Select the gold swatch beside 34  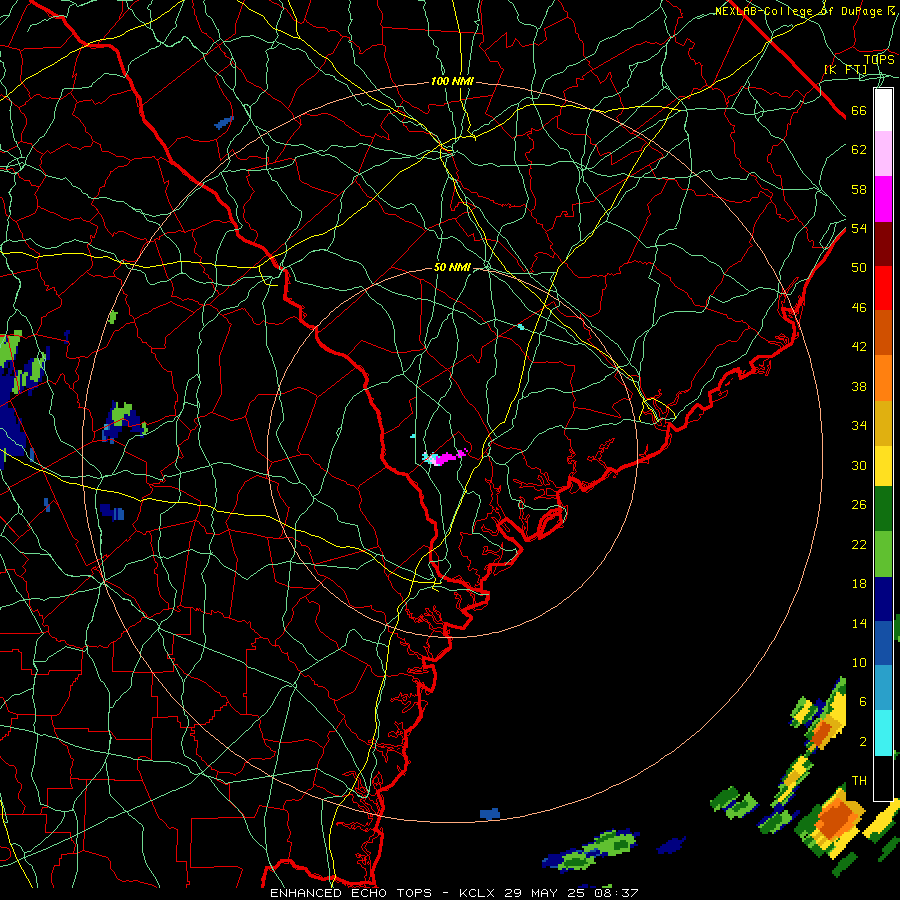883,423
